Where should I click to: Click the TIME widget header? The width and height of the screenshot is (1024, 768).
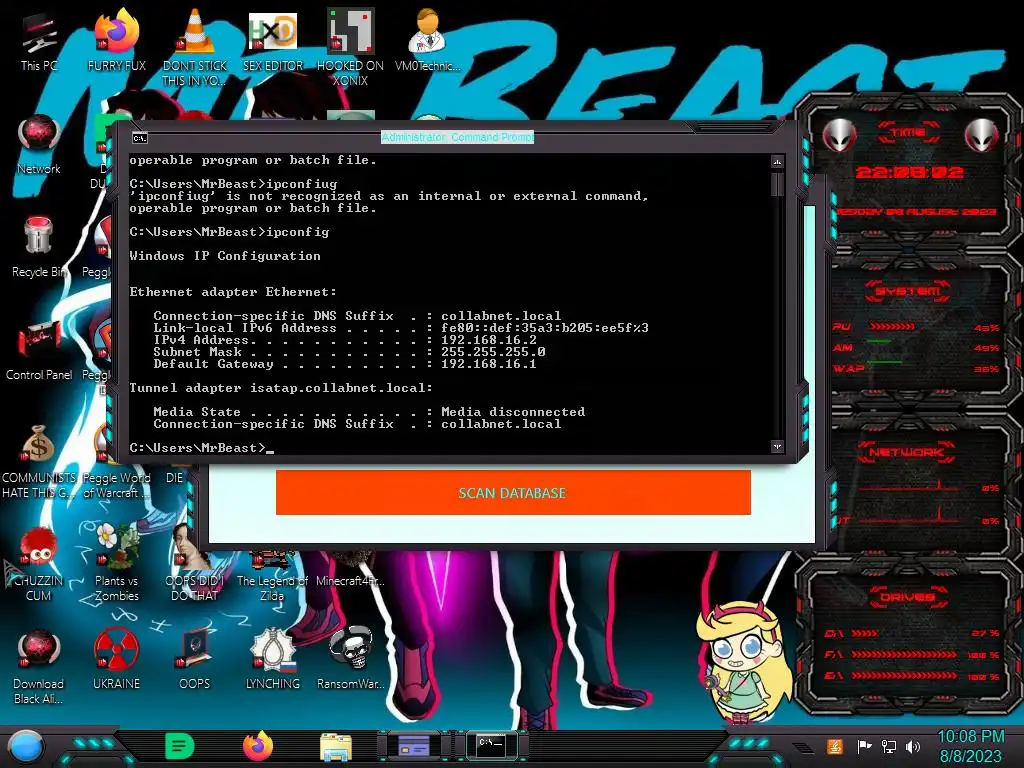point(908,132)
